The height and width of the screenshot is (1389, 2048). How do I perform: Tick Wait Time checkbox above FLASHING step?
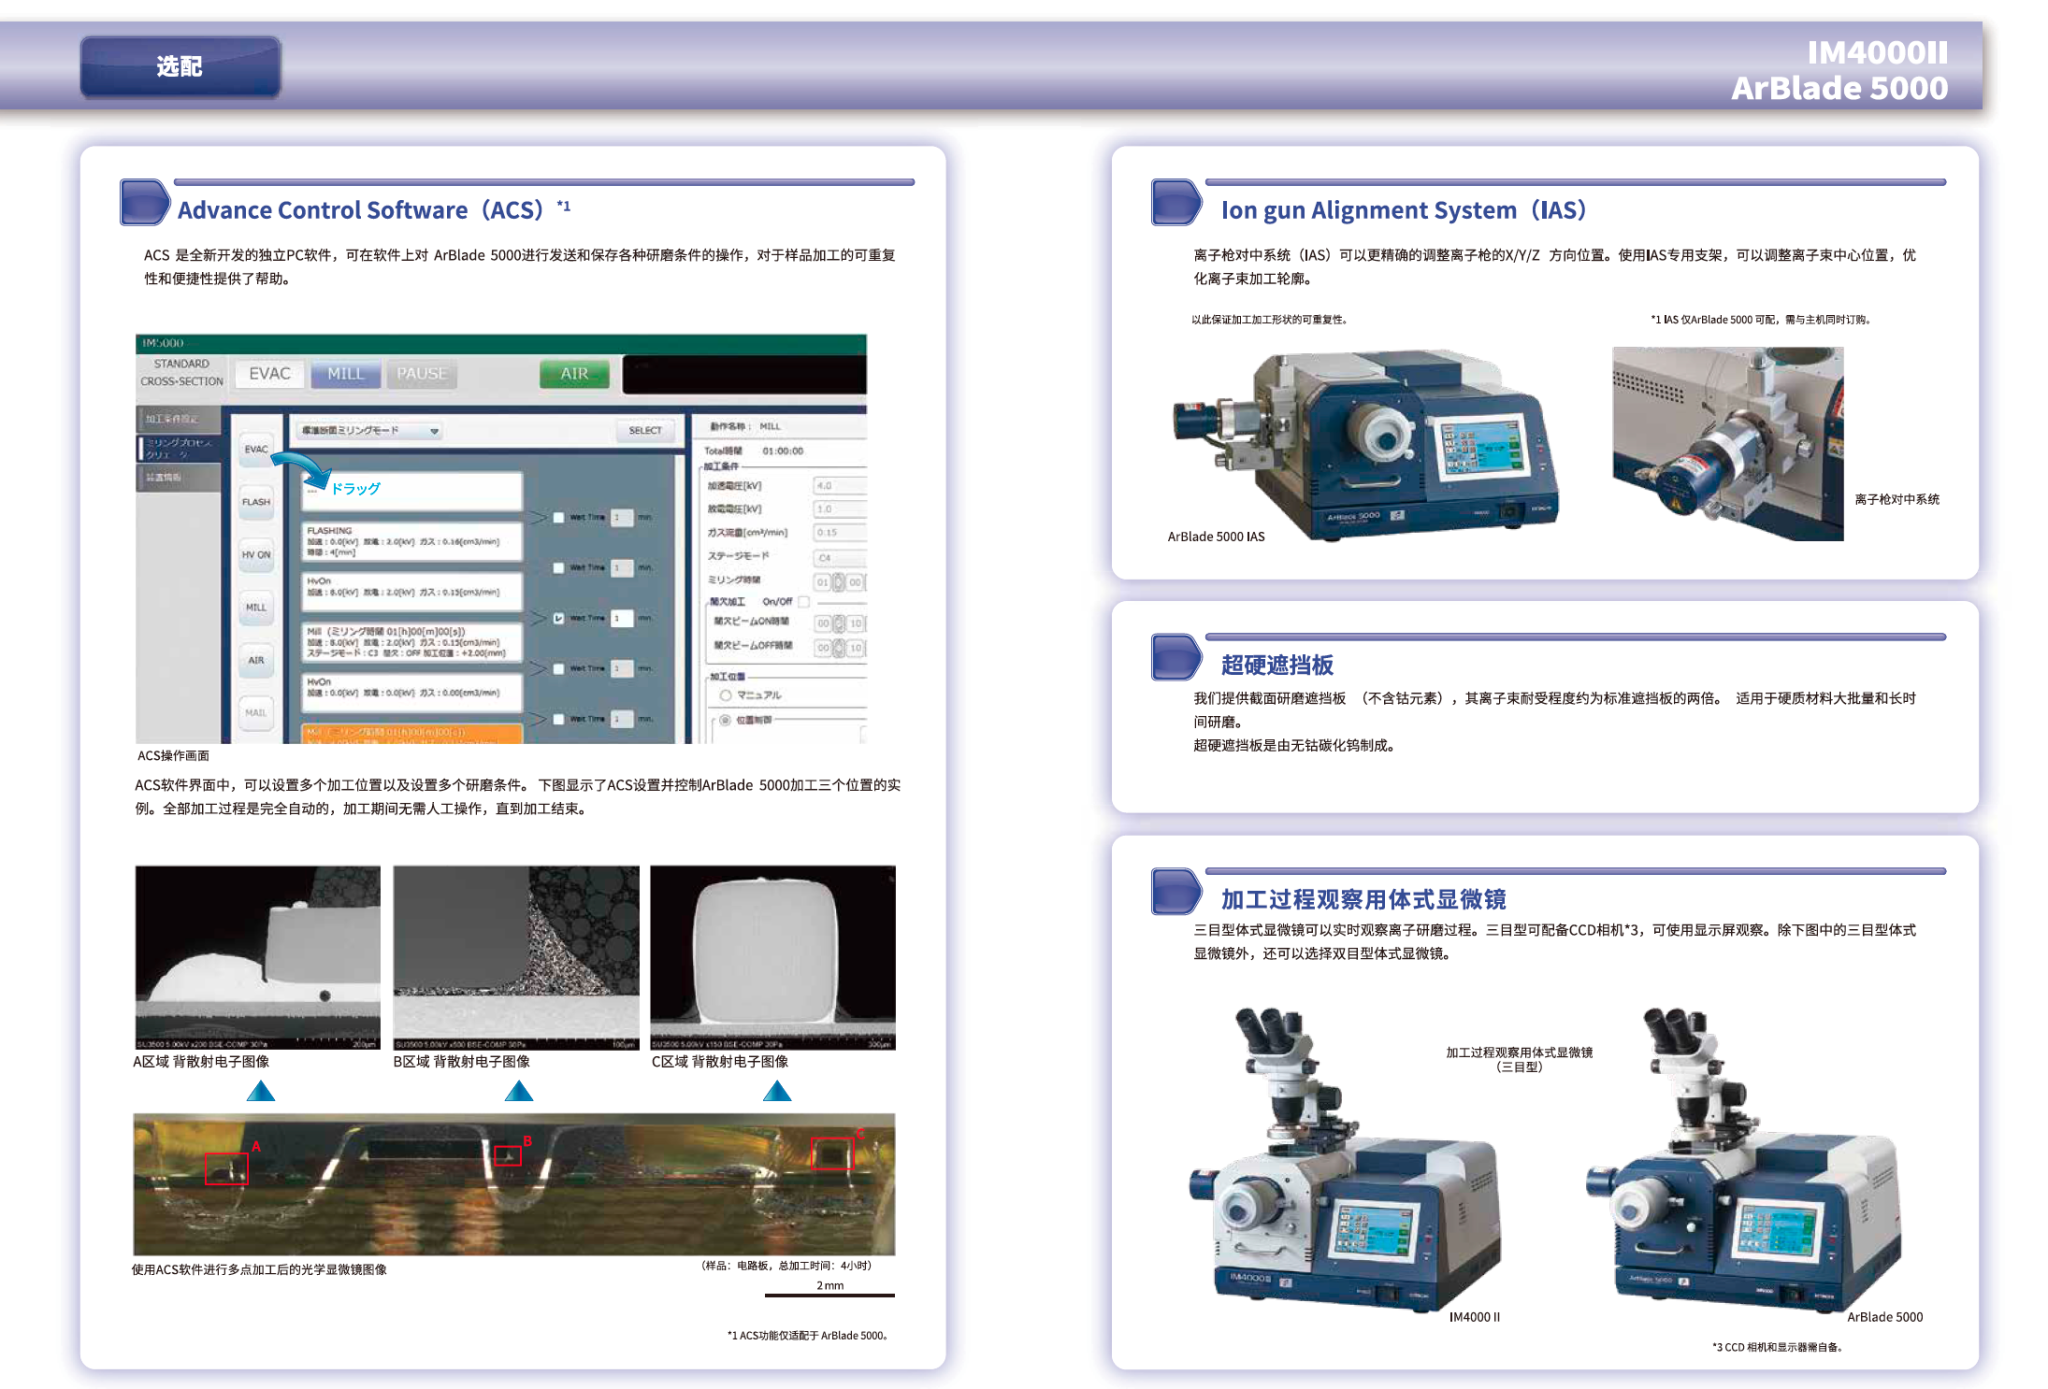[x=558, y=517]
